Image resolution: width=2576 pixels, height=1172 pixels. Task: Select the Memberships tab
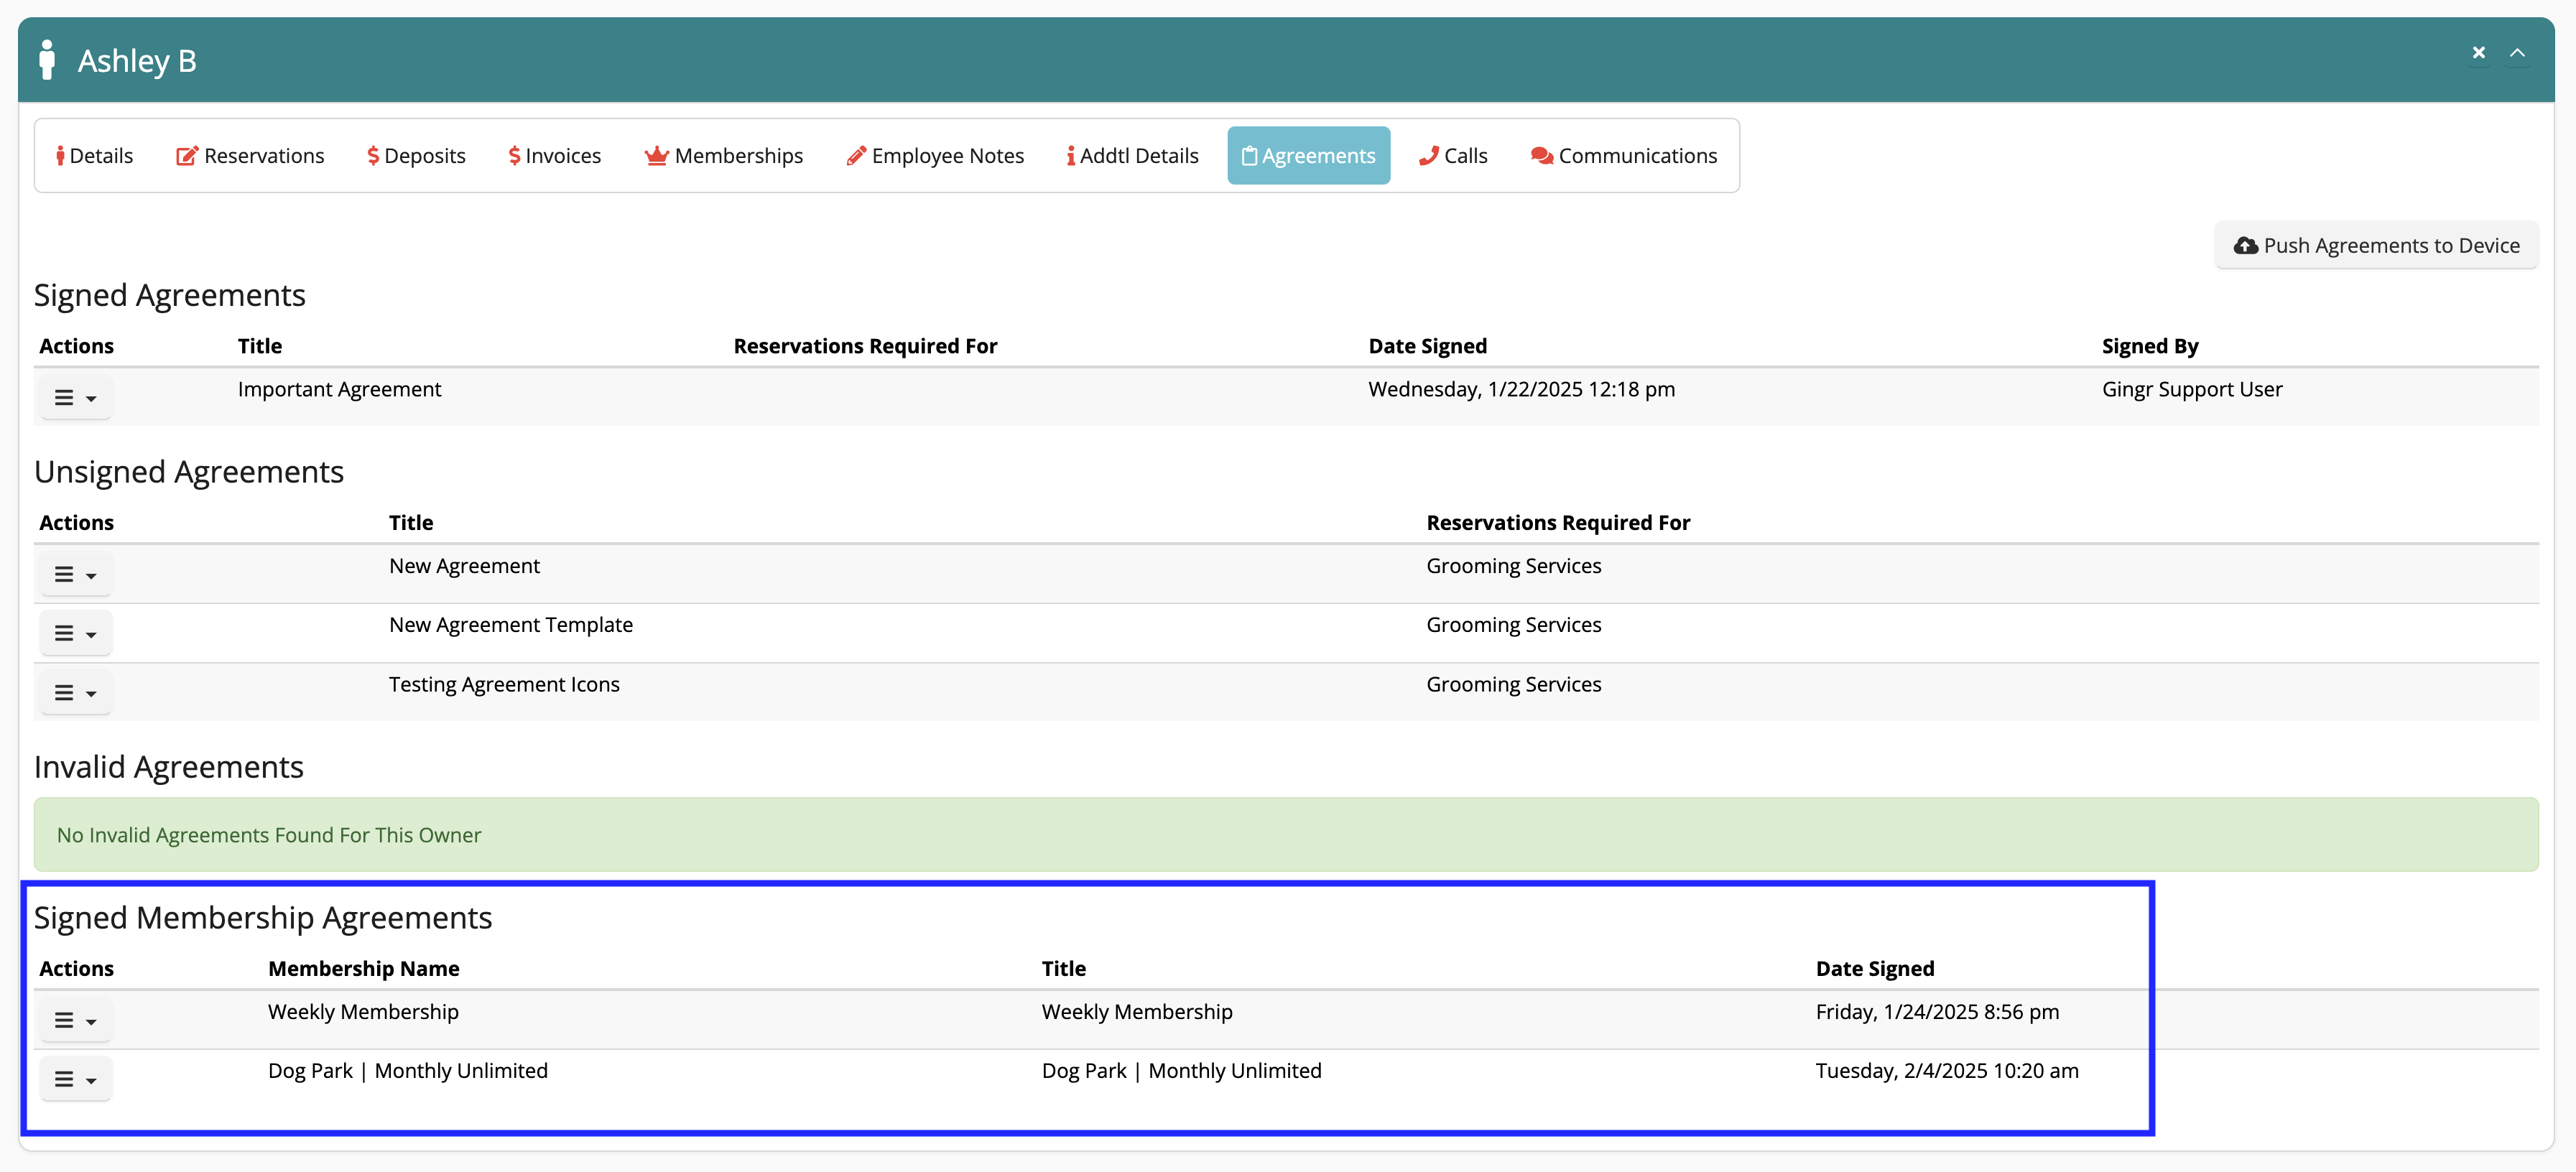724,155
